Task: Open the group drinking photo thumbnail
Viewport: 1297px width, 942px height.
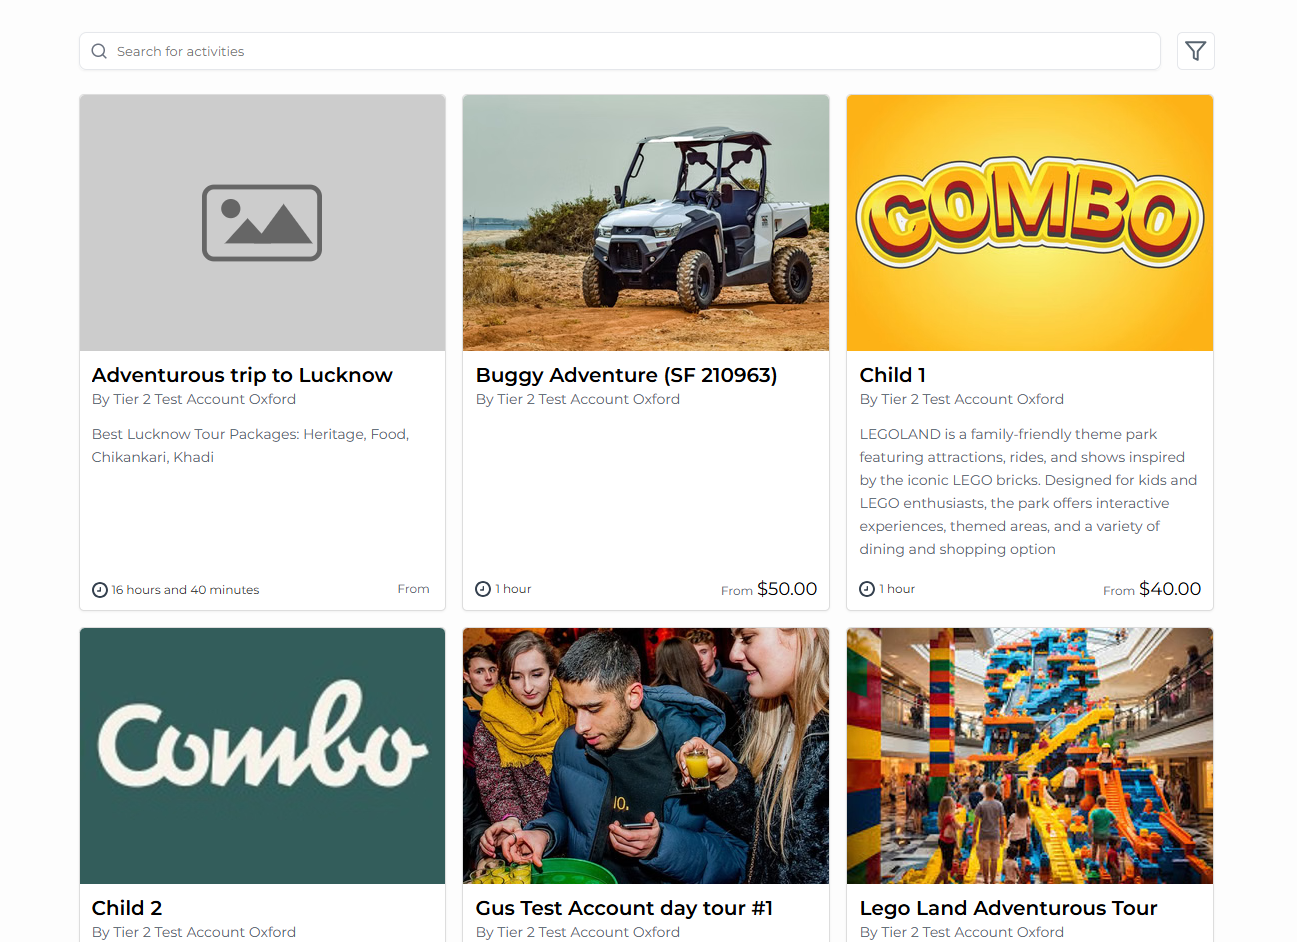Action: [x=646, y=756]
